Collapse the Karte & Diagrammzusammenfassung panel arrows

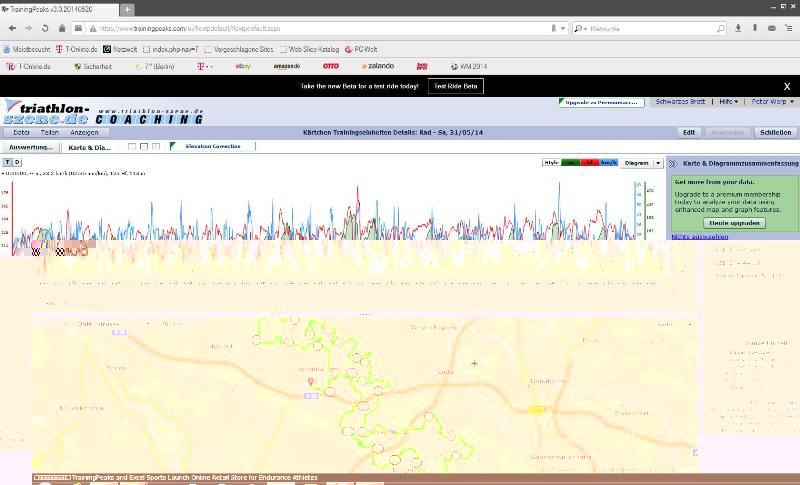click(x=672, y=162)
